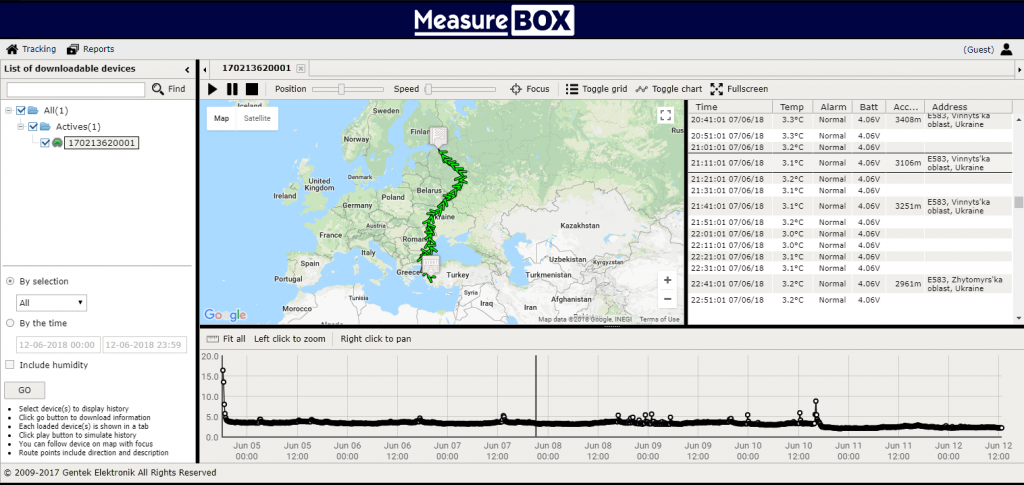Zoom in on the map

tap(667, 280)
